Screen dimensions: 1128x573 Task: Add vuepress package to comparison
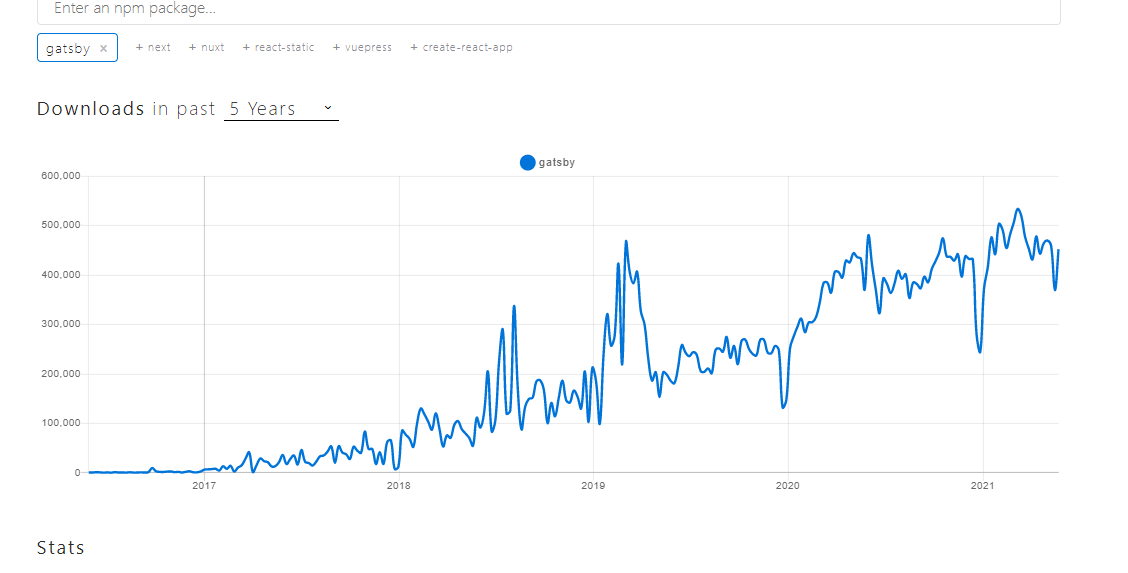click(x=363, y=47)
